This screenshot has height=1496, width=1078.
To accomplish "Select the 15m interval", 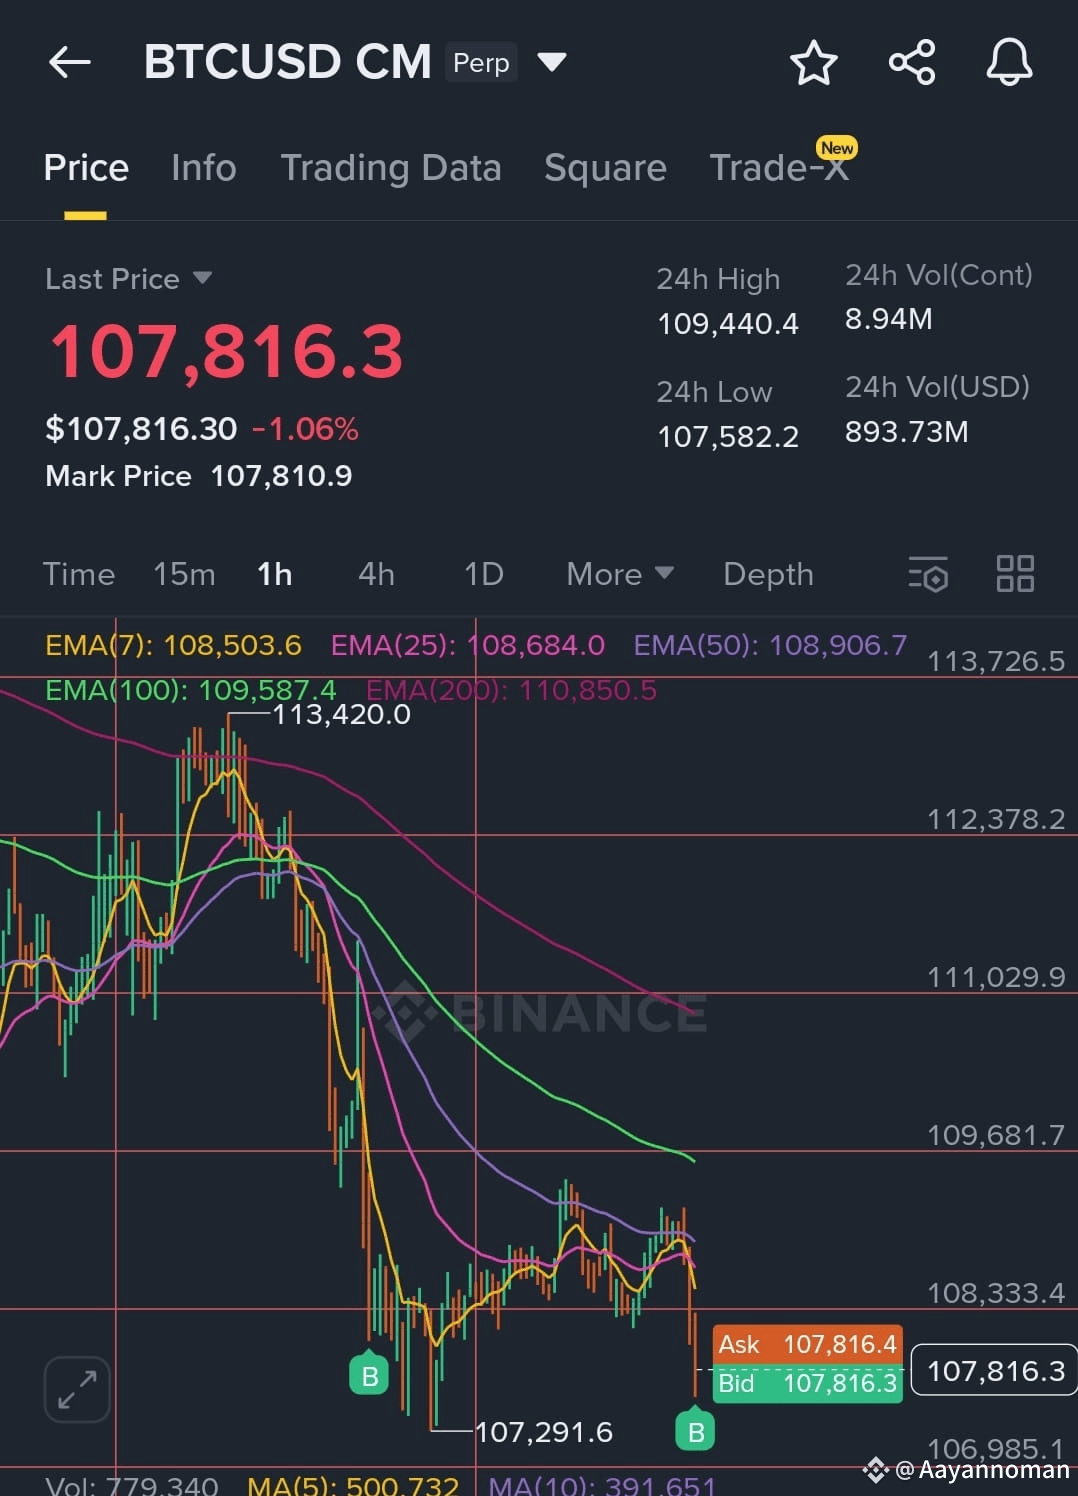I will pos(184,574).
